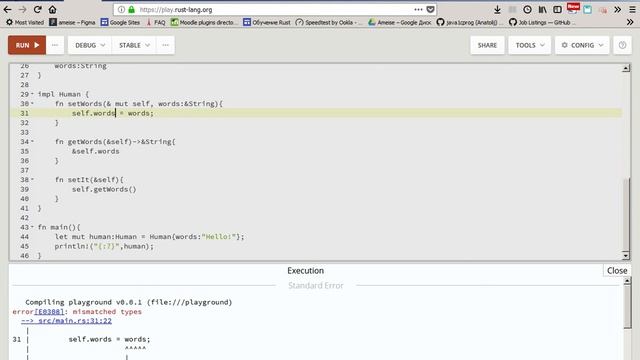Screen dimensions: 640x360
Task: Show more toolbar items overflow chevron
Action: [618, 9]
